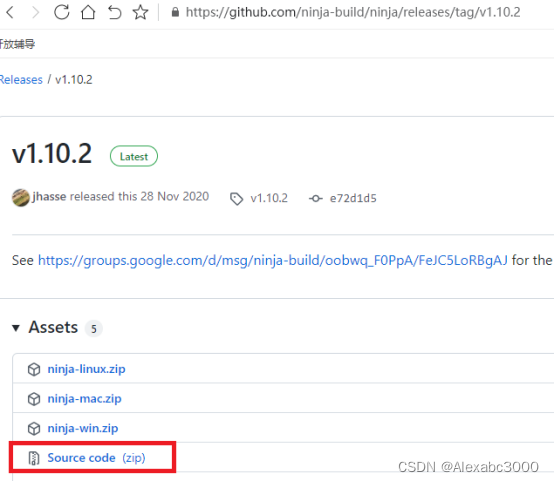Click the Latest release badge
This screenshot has height=482, width=554.
pos(134,156)
